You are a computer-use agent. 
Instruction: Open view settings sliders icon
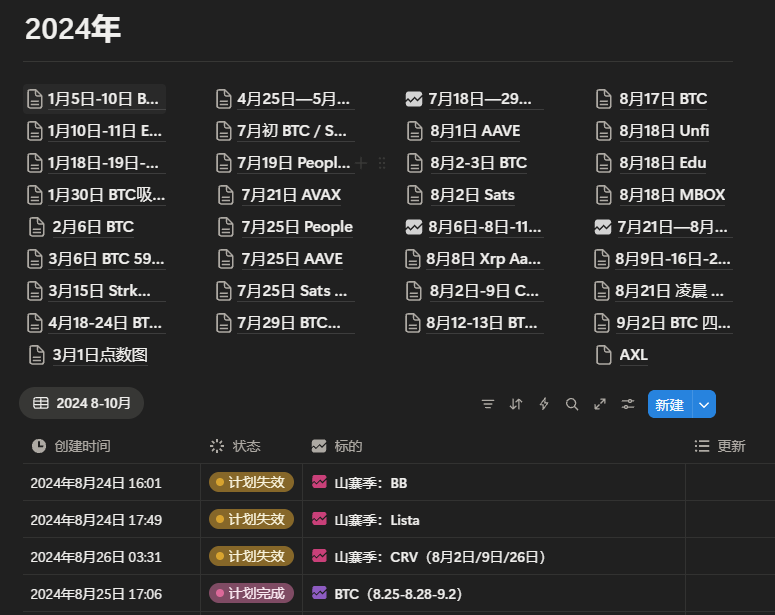coord(628,404)
